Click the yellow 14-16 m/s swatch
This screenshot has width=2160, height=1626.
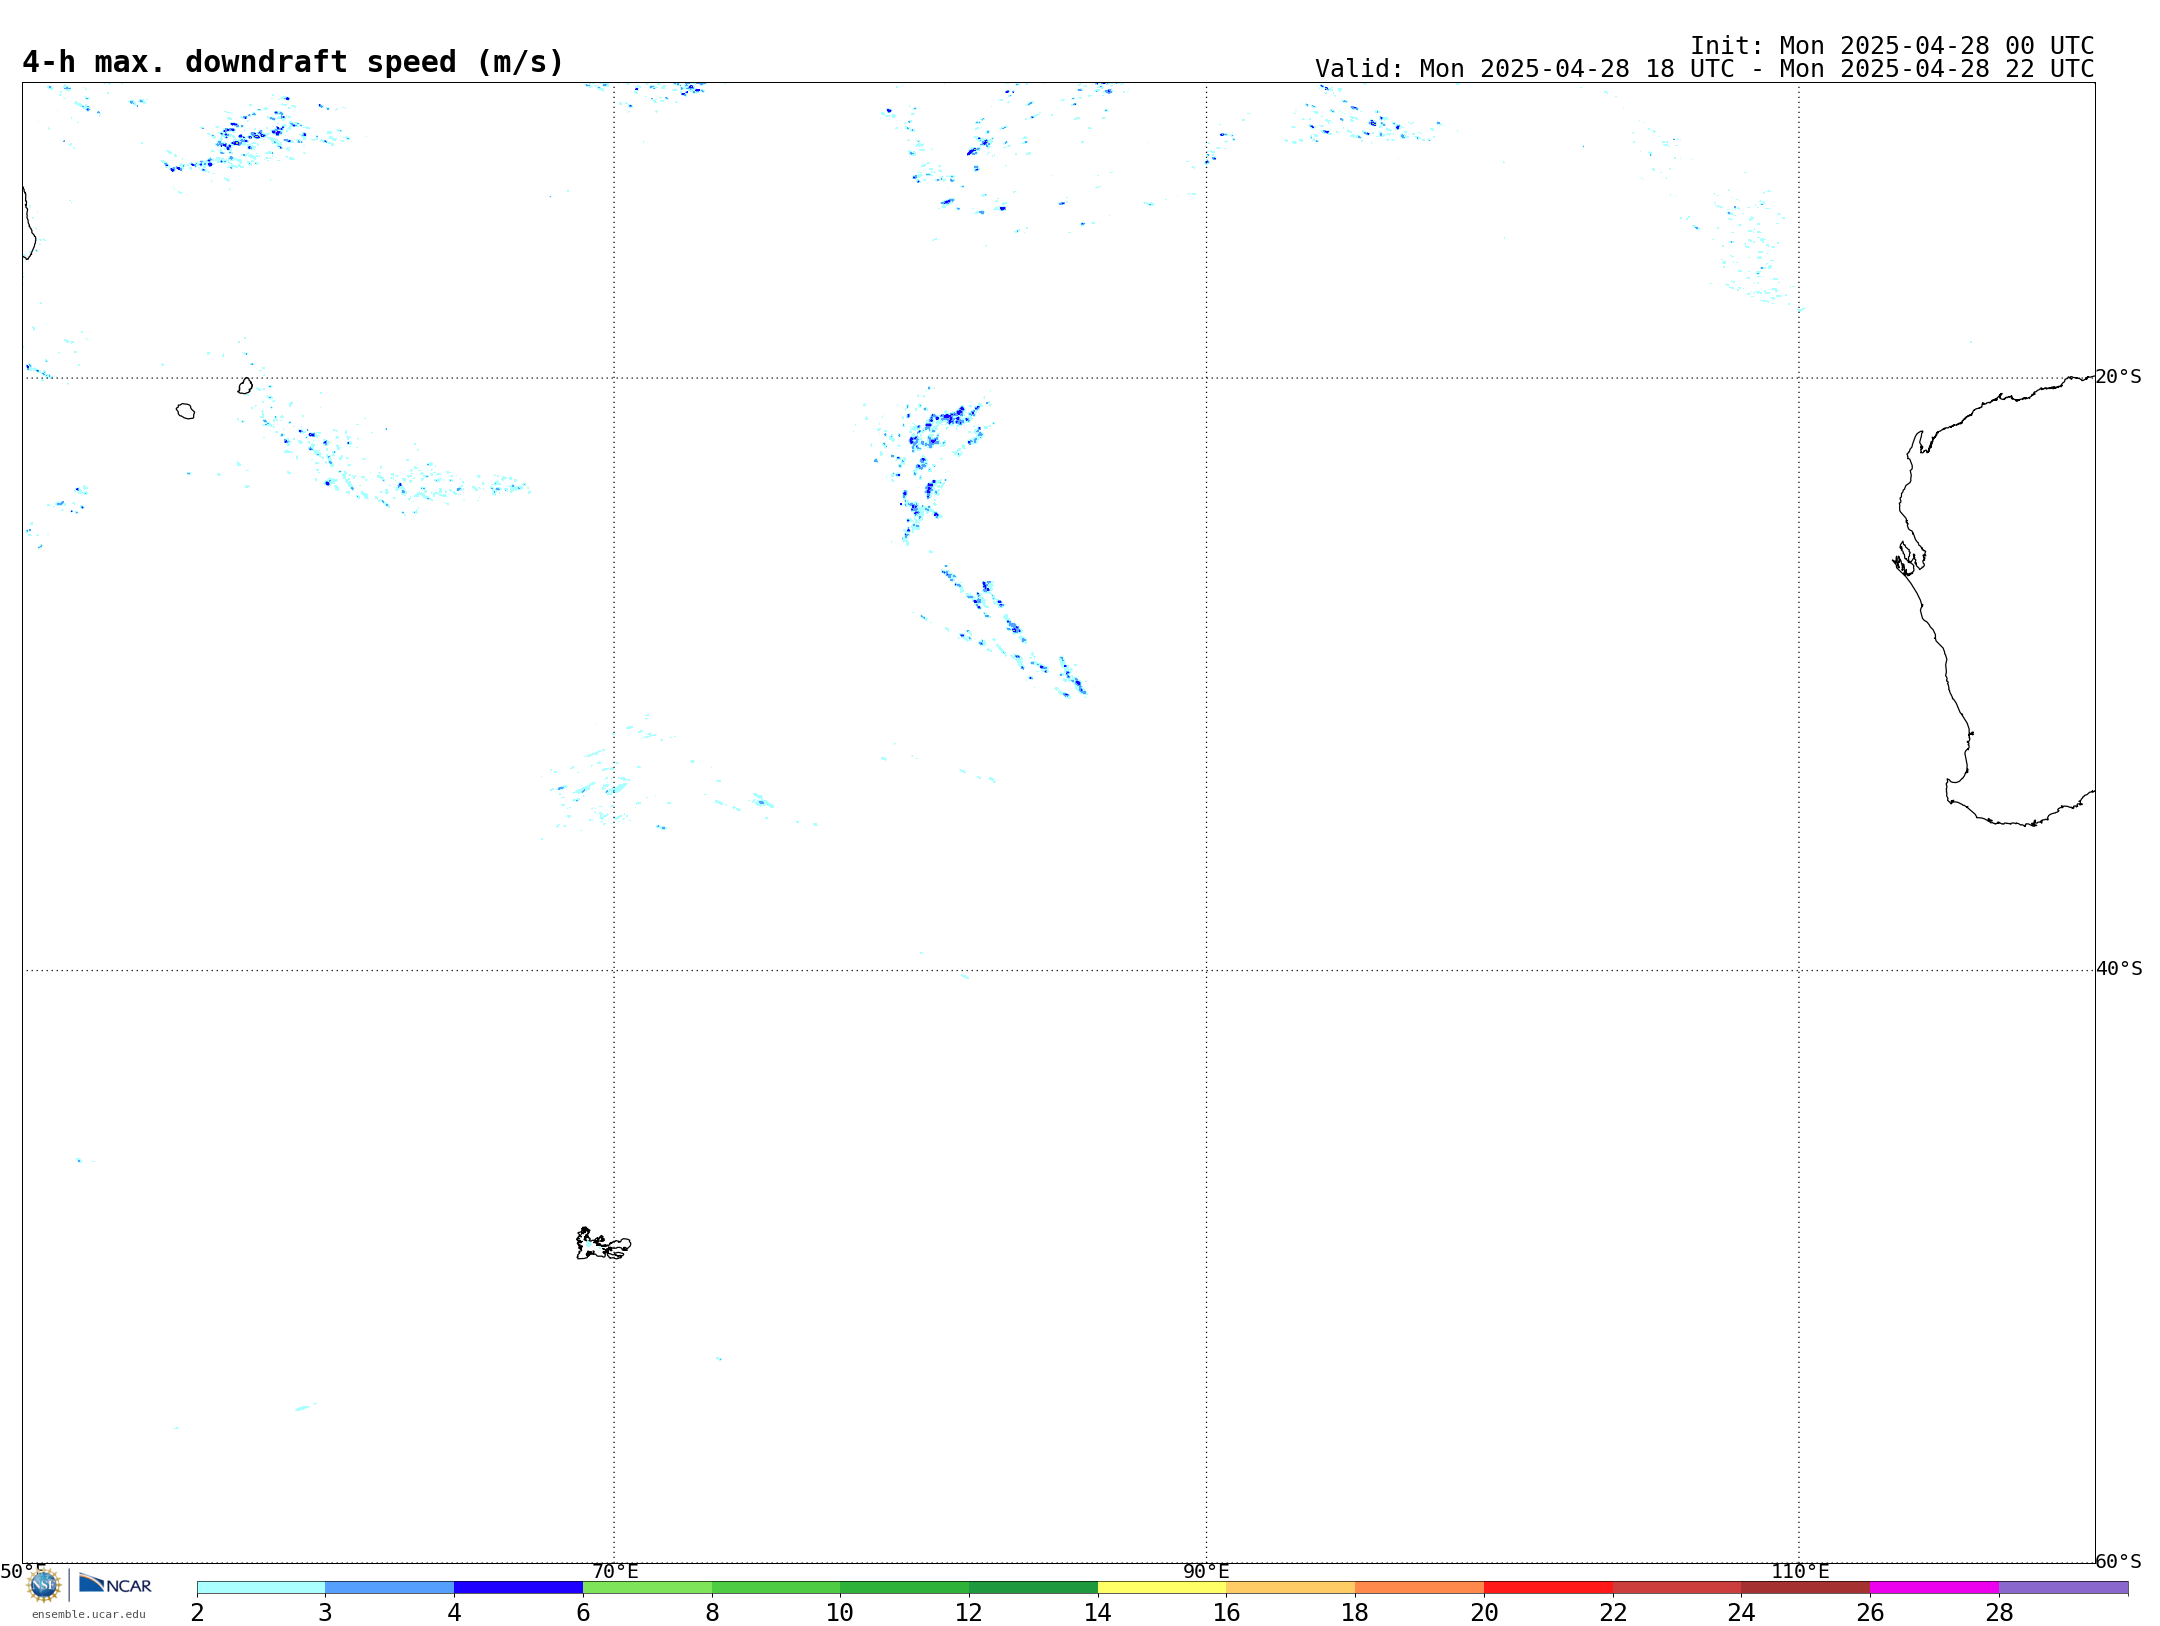[1162, 1587]
